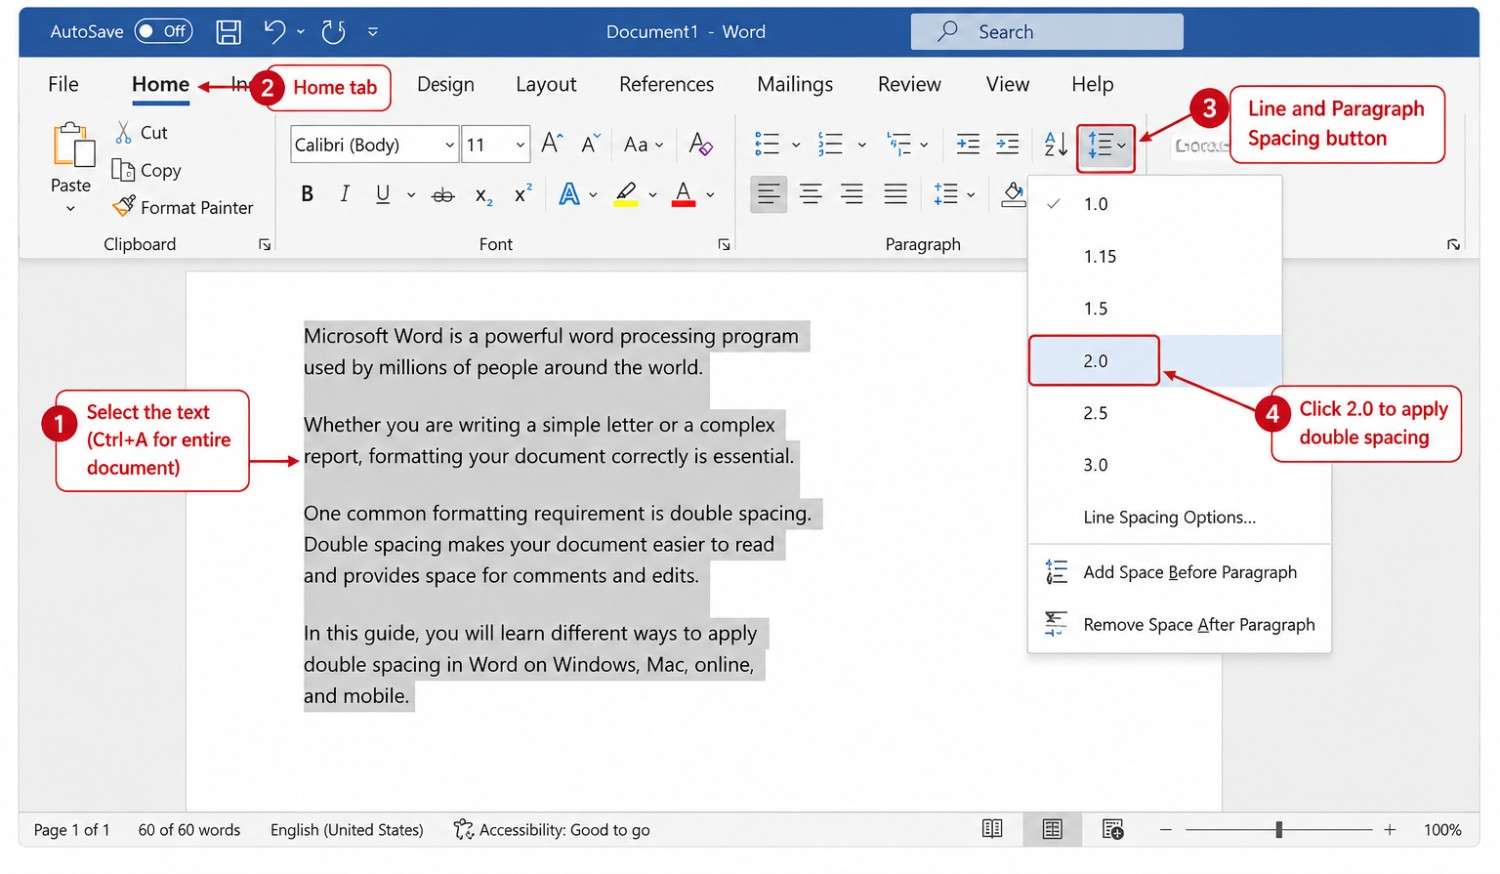Viewport: 1500px width, 874px height.
Task: Copy the selected text
Action: 147,170
